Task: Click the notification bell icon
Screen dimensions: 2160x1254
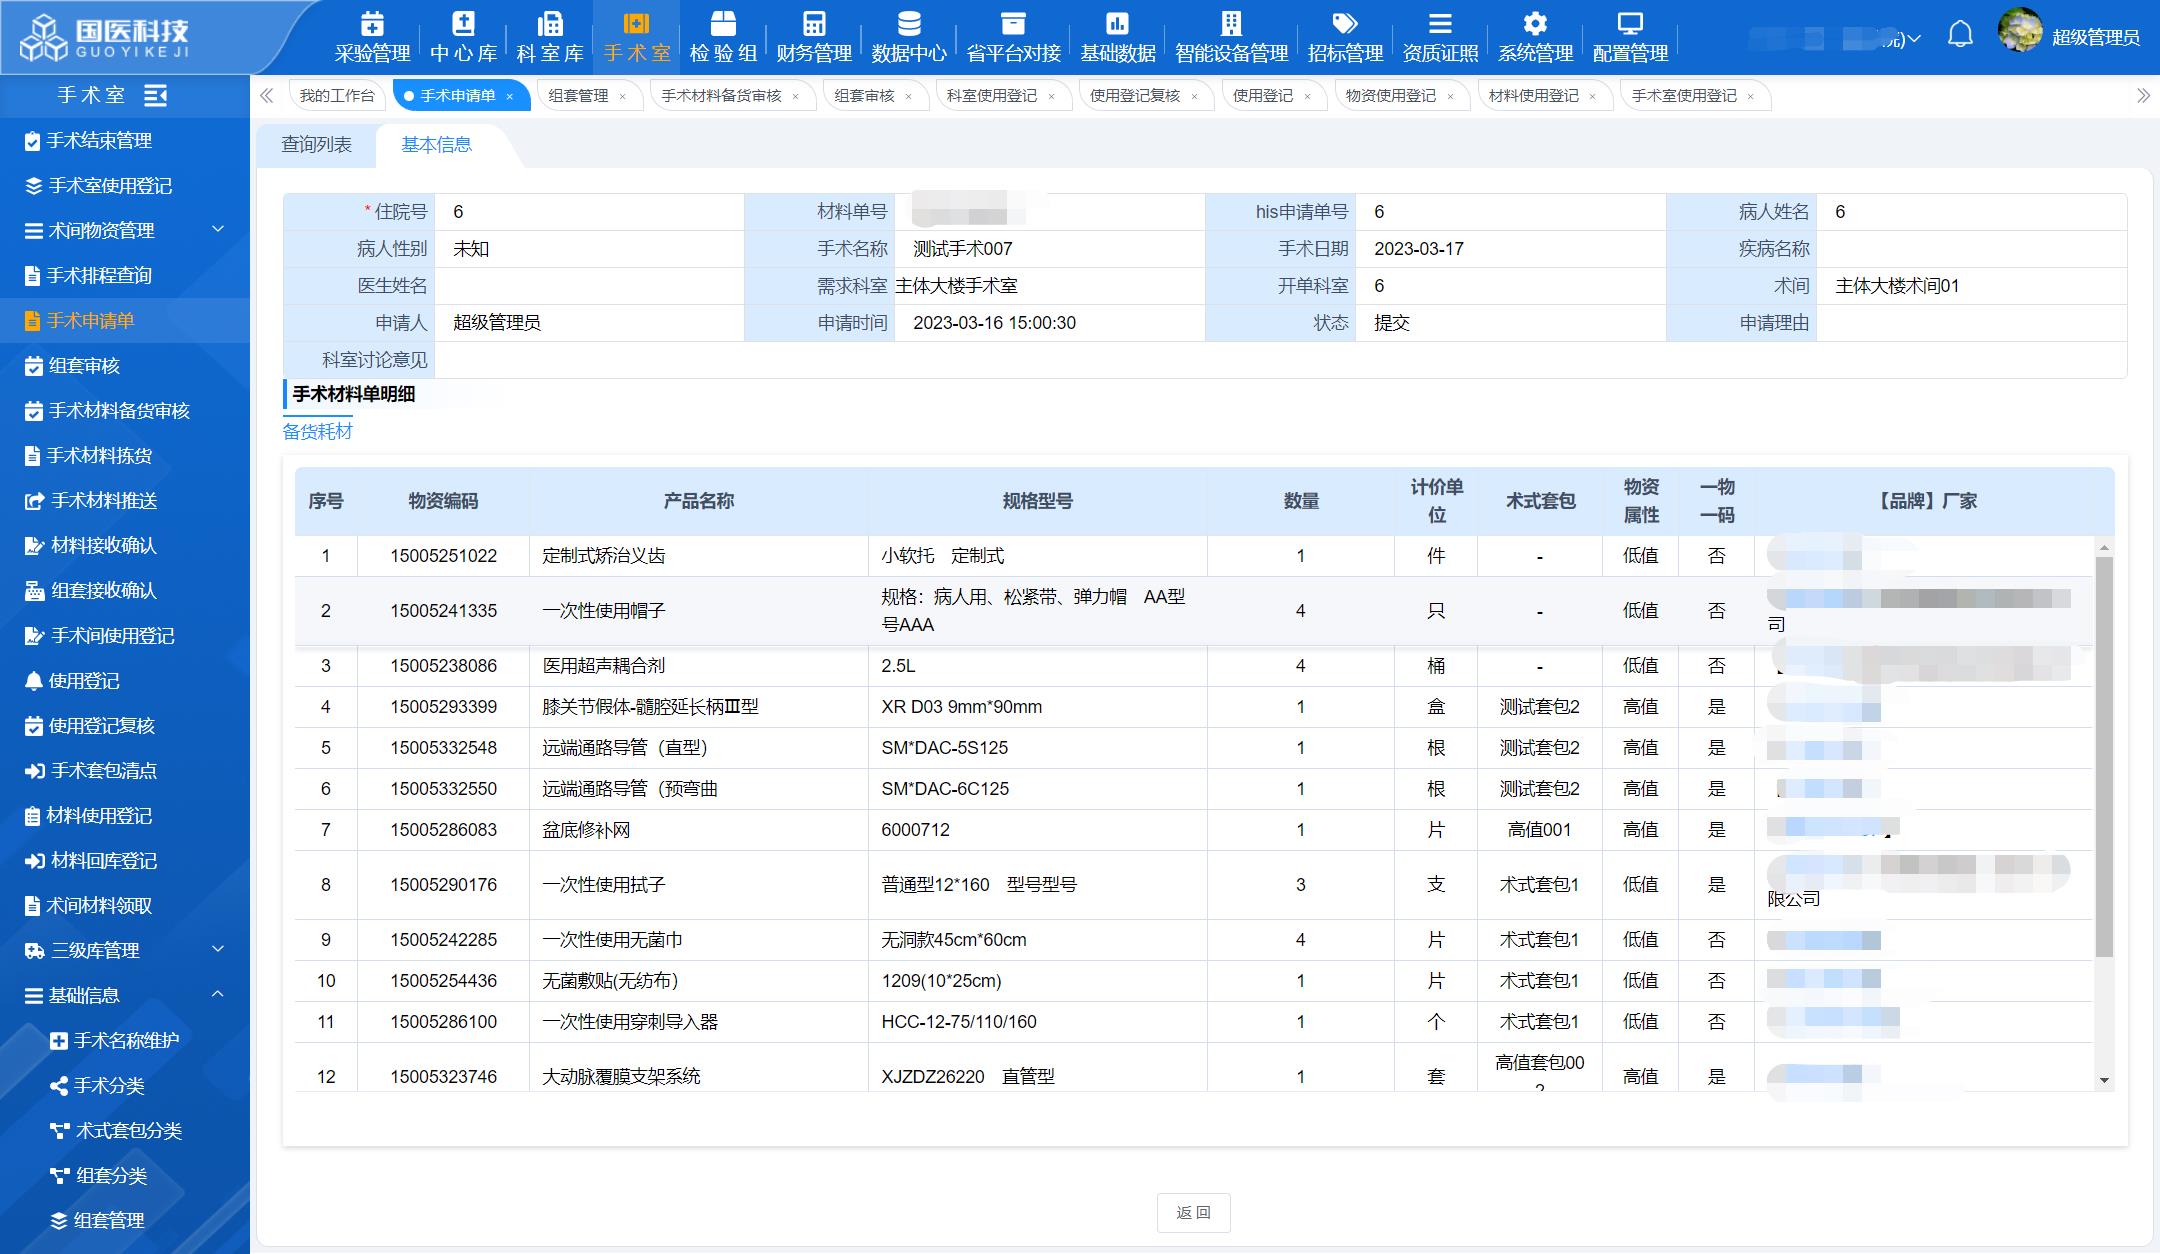Action: tap(1960, 36)
